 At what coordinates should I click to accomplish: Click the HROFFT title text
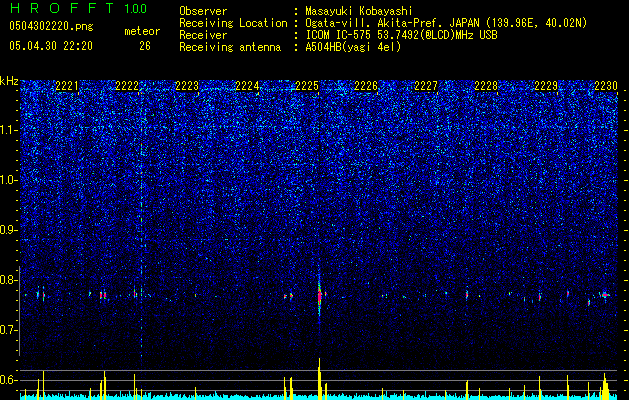coord(62,8)
